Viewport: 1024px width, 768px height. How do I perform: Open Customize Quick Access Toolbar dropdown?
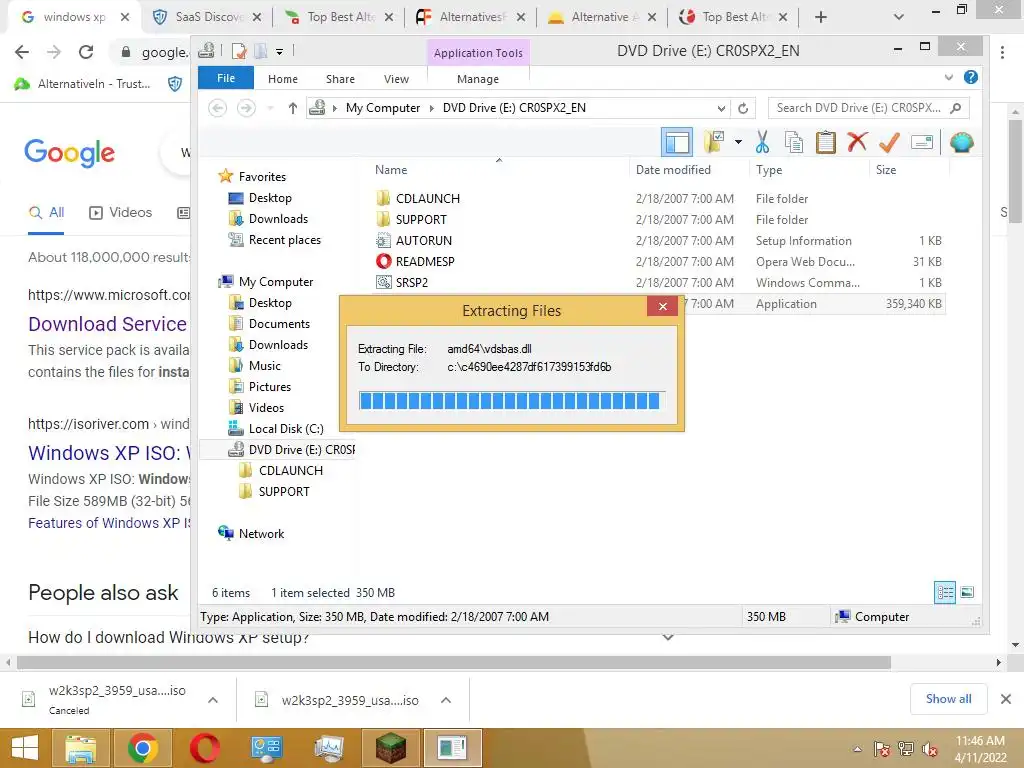point(280,51)
